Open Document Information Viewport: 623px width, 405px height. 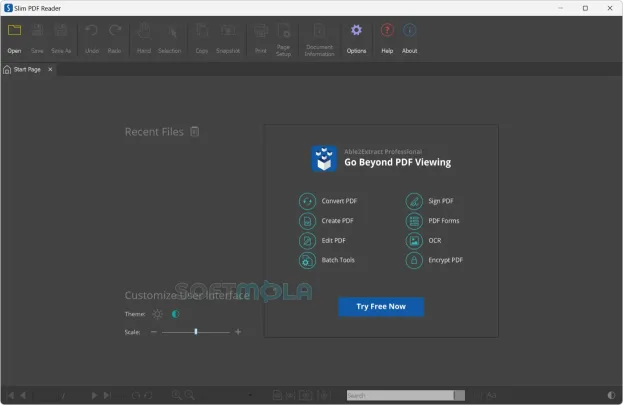click(x=319, y=30)
